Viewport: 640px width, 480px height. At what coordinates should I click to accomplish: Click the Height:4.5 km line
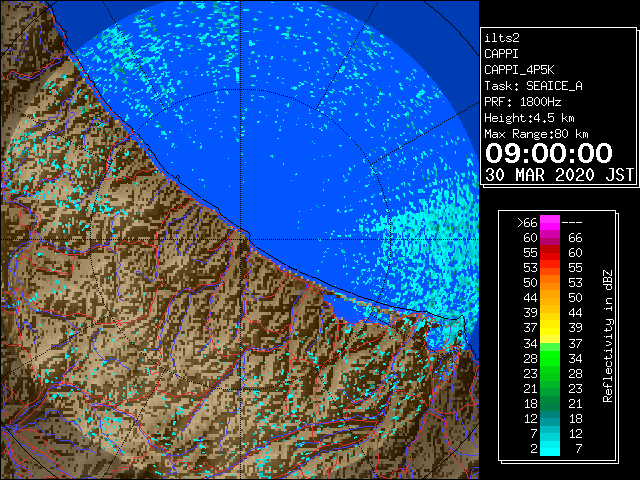tap(529, 118)
